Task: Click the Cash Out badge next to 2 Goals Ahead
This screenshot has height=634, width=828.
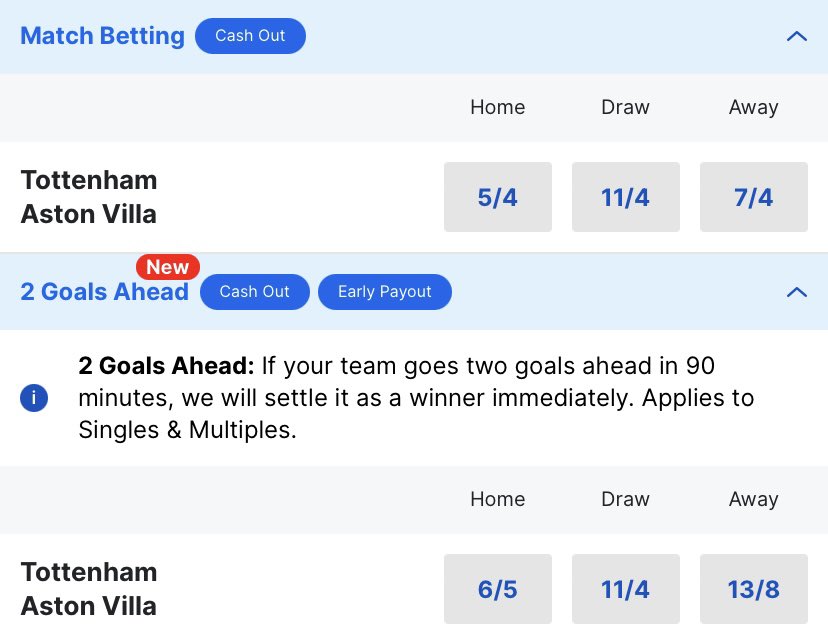Action: [x=255, y=292]
